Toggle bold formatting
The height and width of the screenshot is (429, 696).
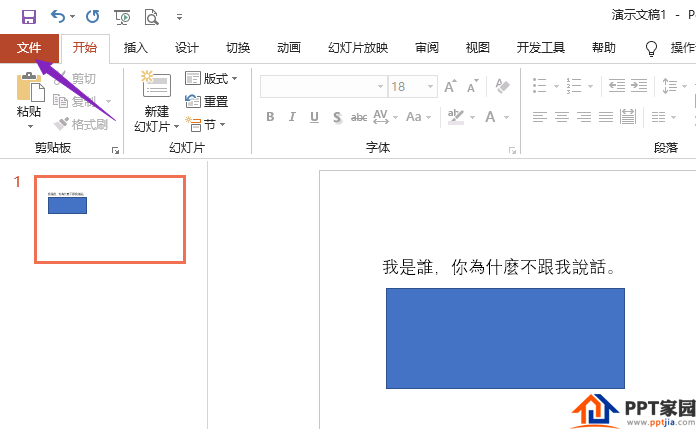(x=270, y=117)
